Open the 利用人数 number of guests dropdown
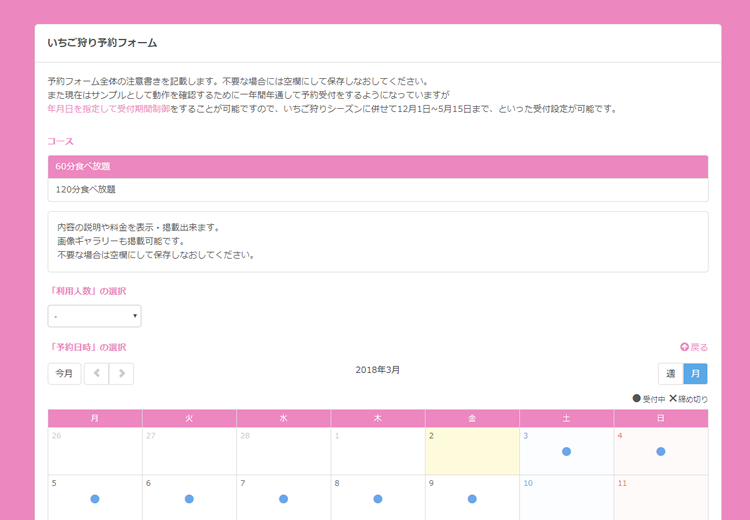 pos(94,316)
